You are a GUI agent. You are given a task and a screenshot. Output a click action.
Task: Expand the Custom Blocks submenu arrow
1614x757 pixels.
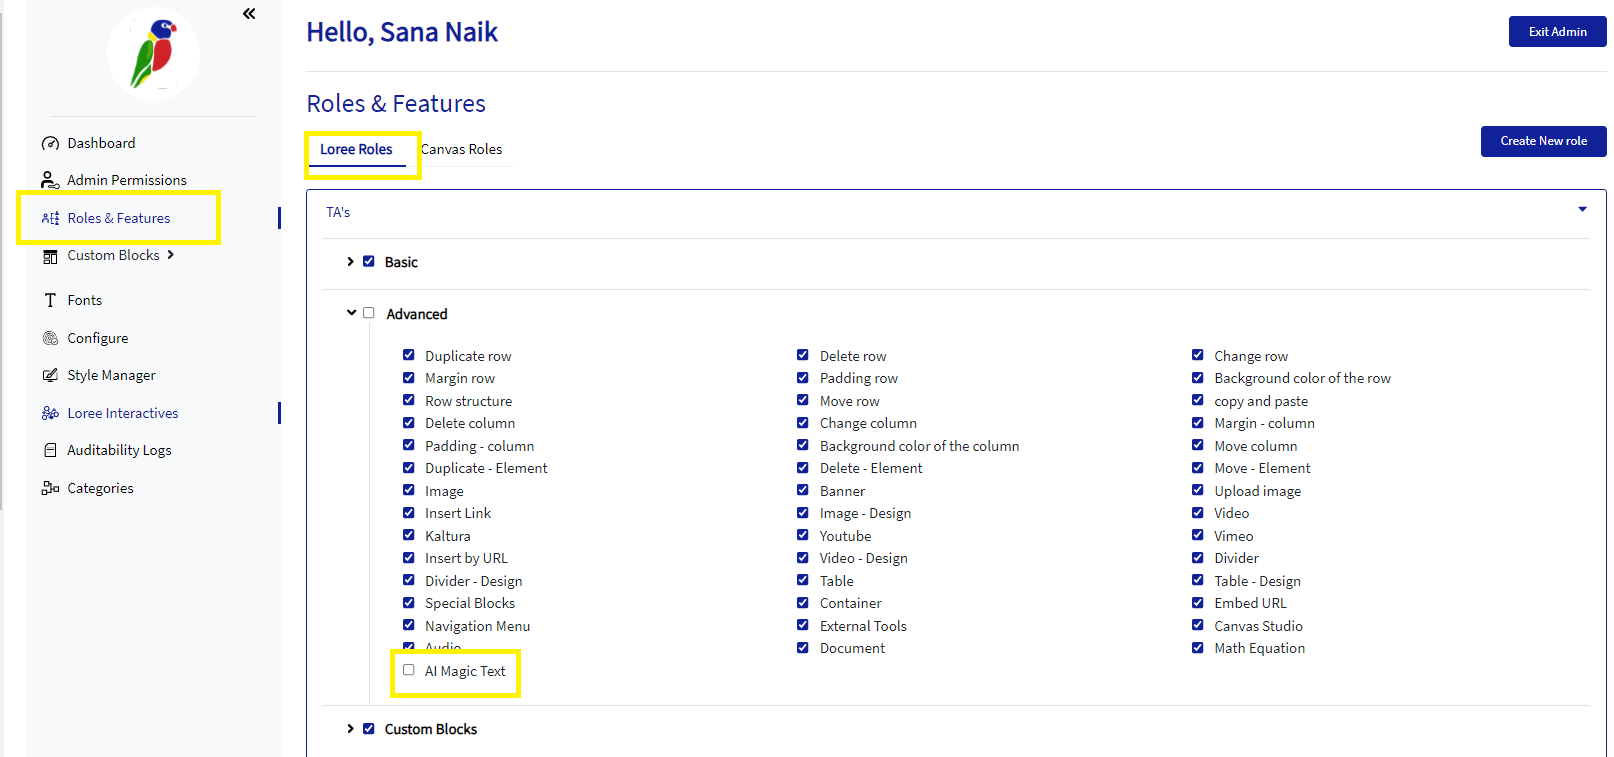[x=171, y=255]
